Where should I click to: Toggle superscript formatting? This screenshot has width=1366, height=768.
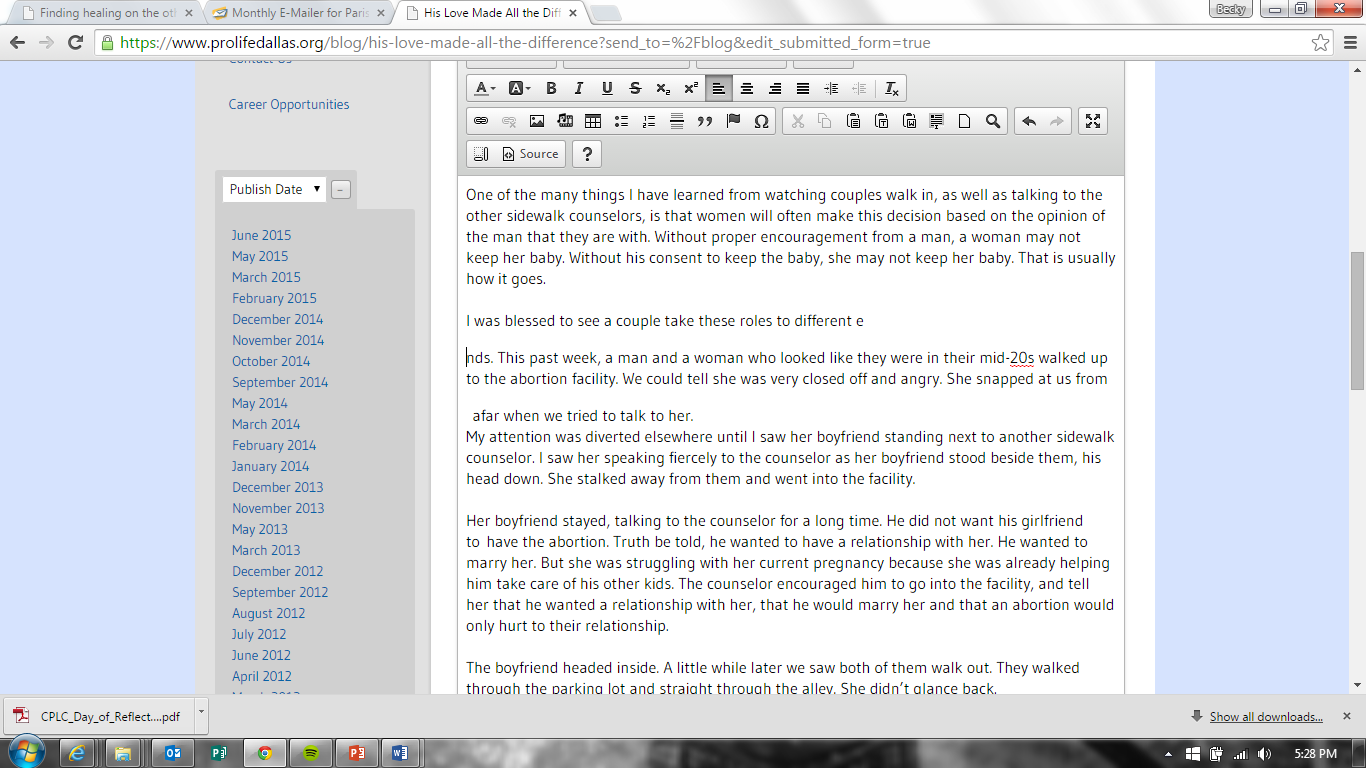tap(691, 88)
